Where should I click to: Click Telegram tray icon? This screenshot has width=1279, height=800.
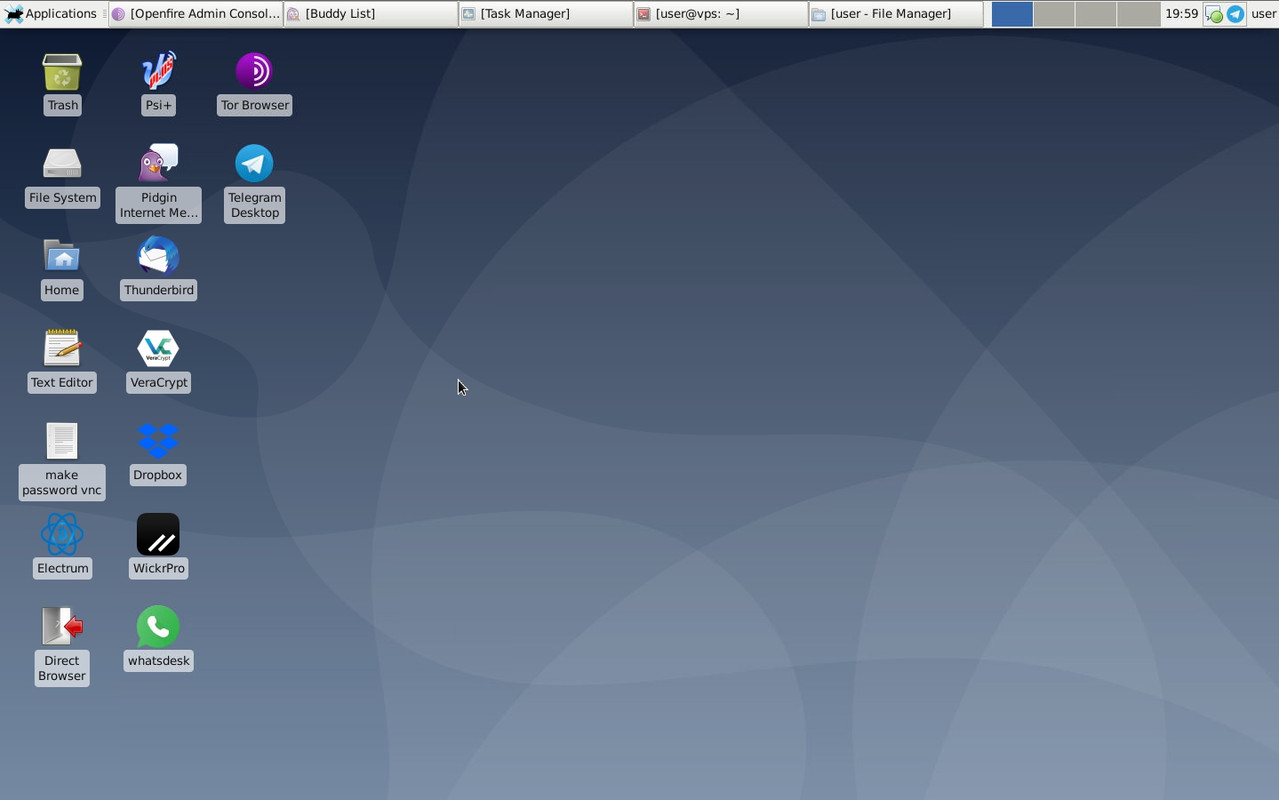1236,14
